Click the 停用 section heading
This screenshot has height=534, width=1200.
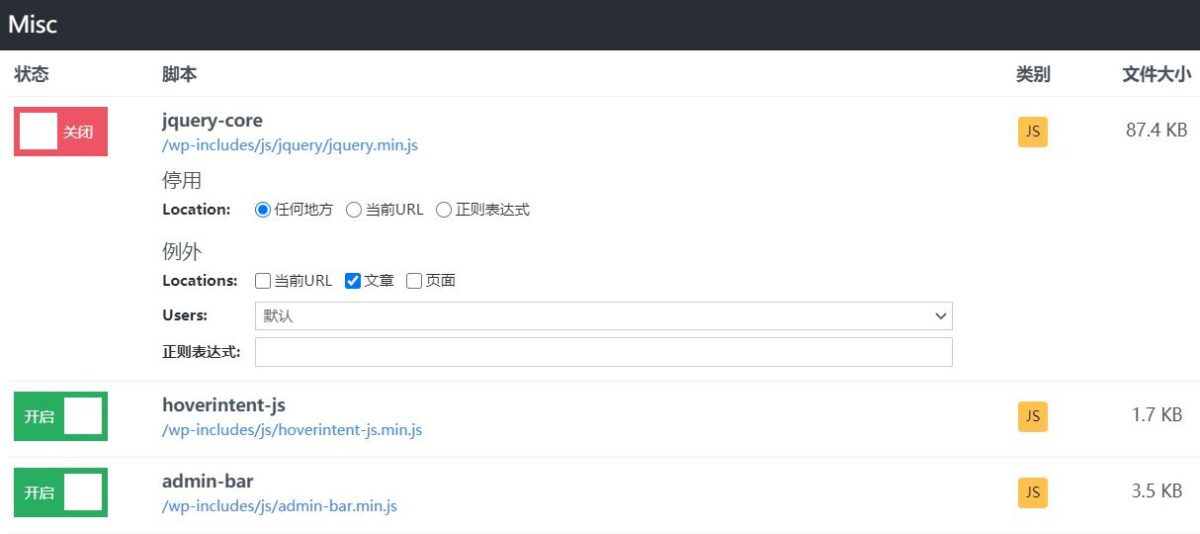[182, 180]
